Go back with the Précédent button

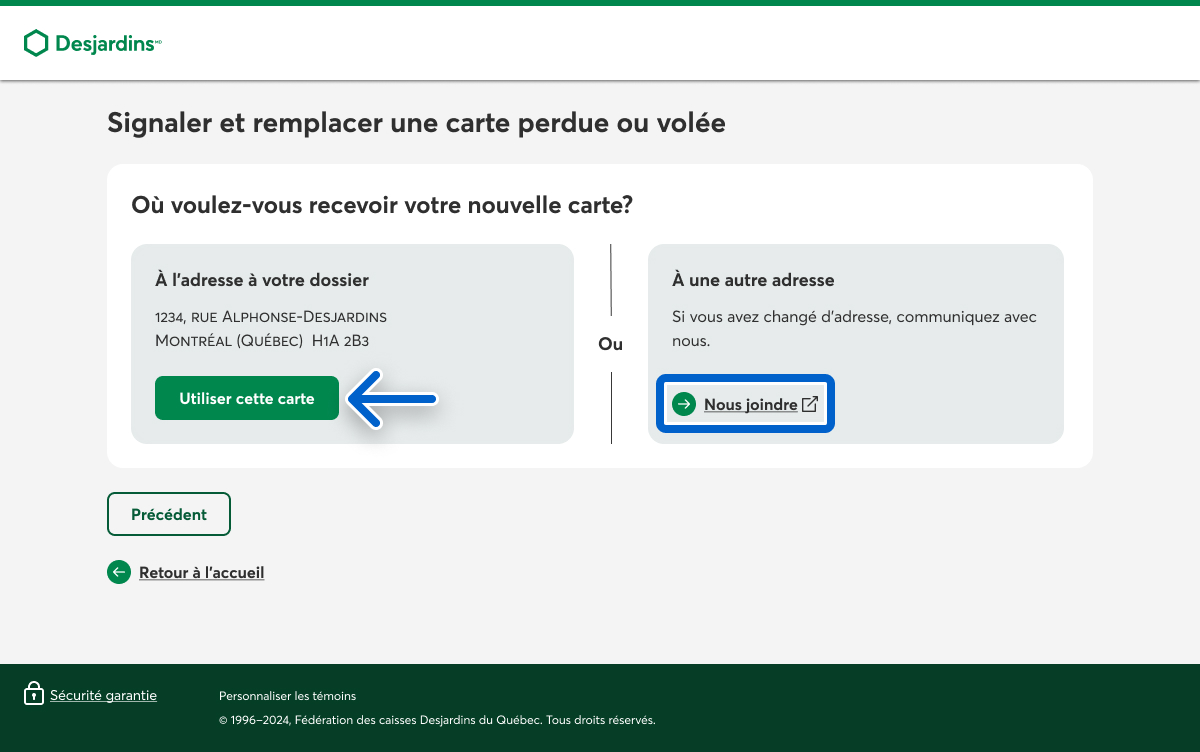point(169,514)
